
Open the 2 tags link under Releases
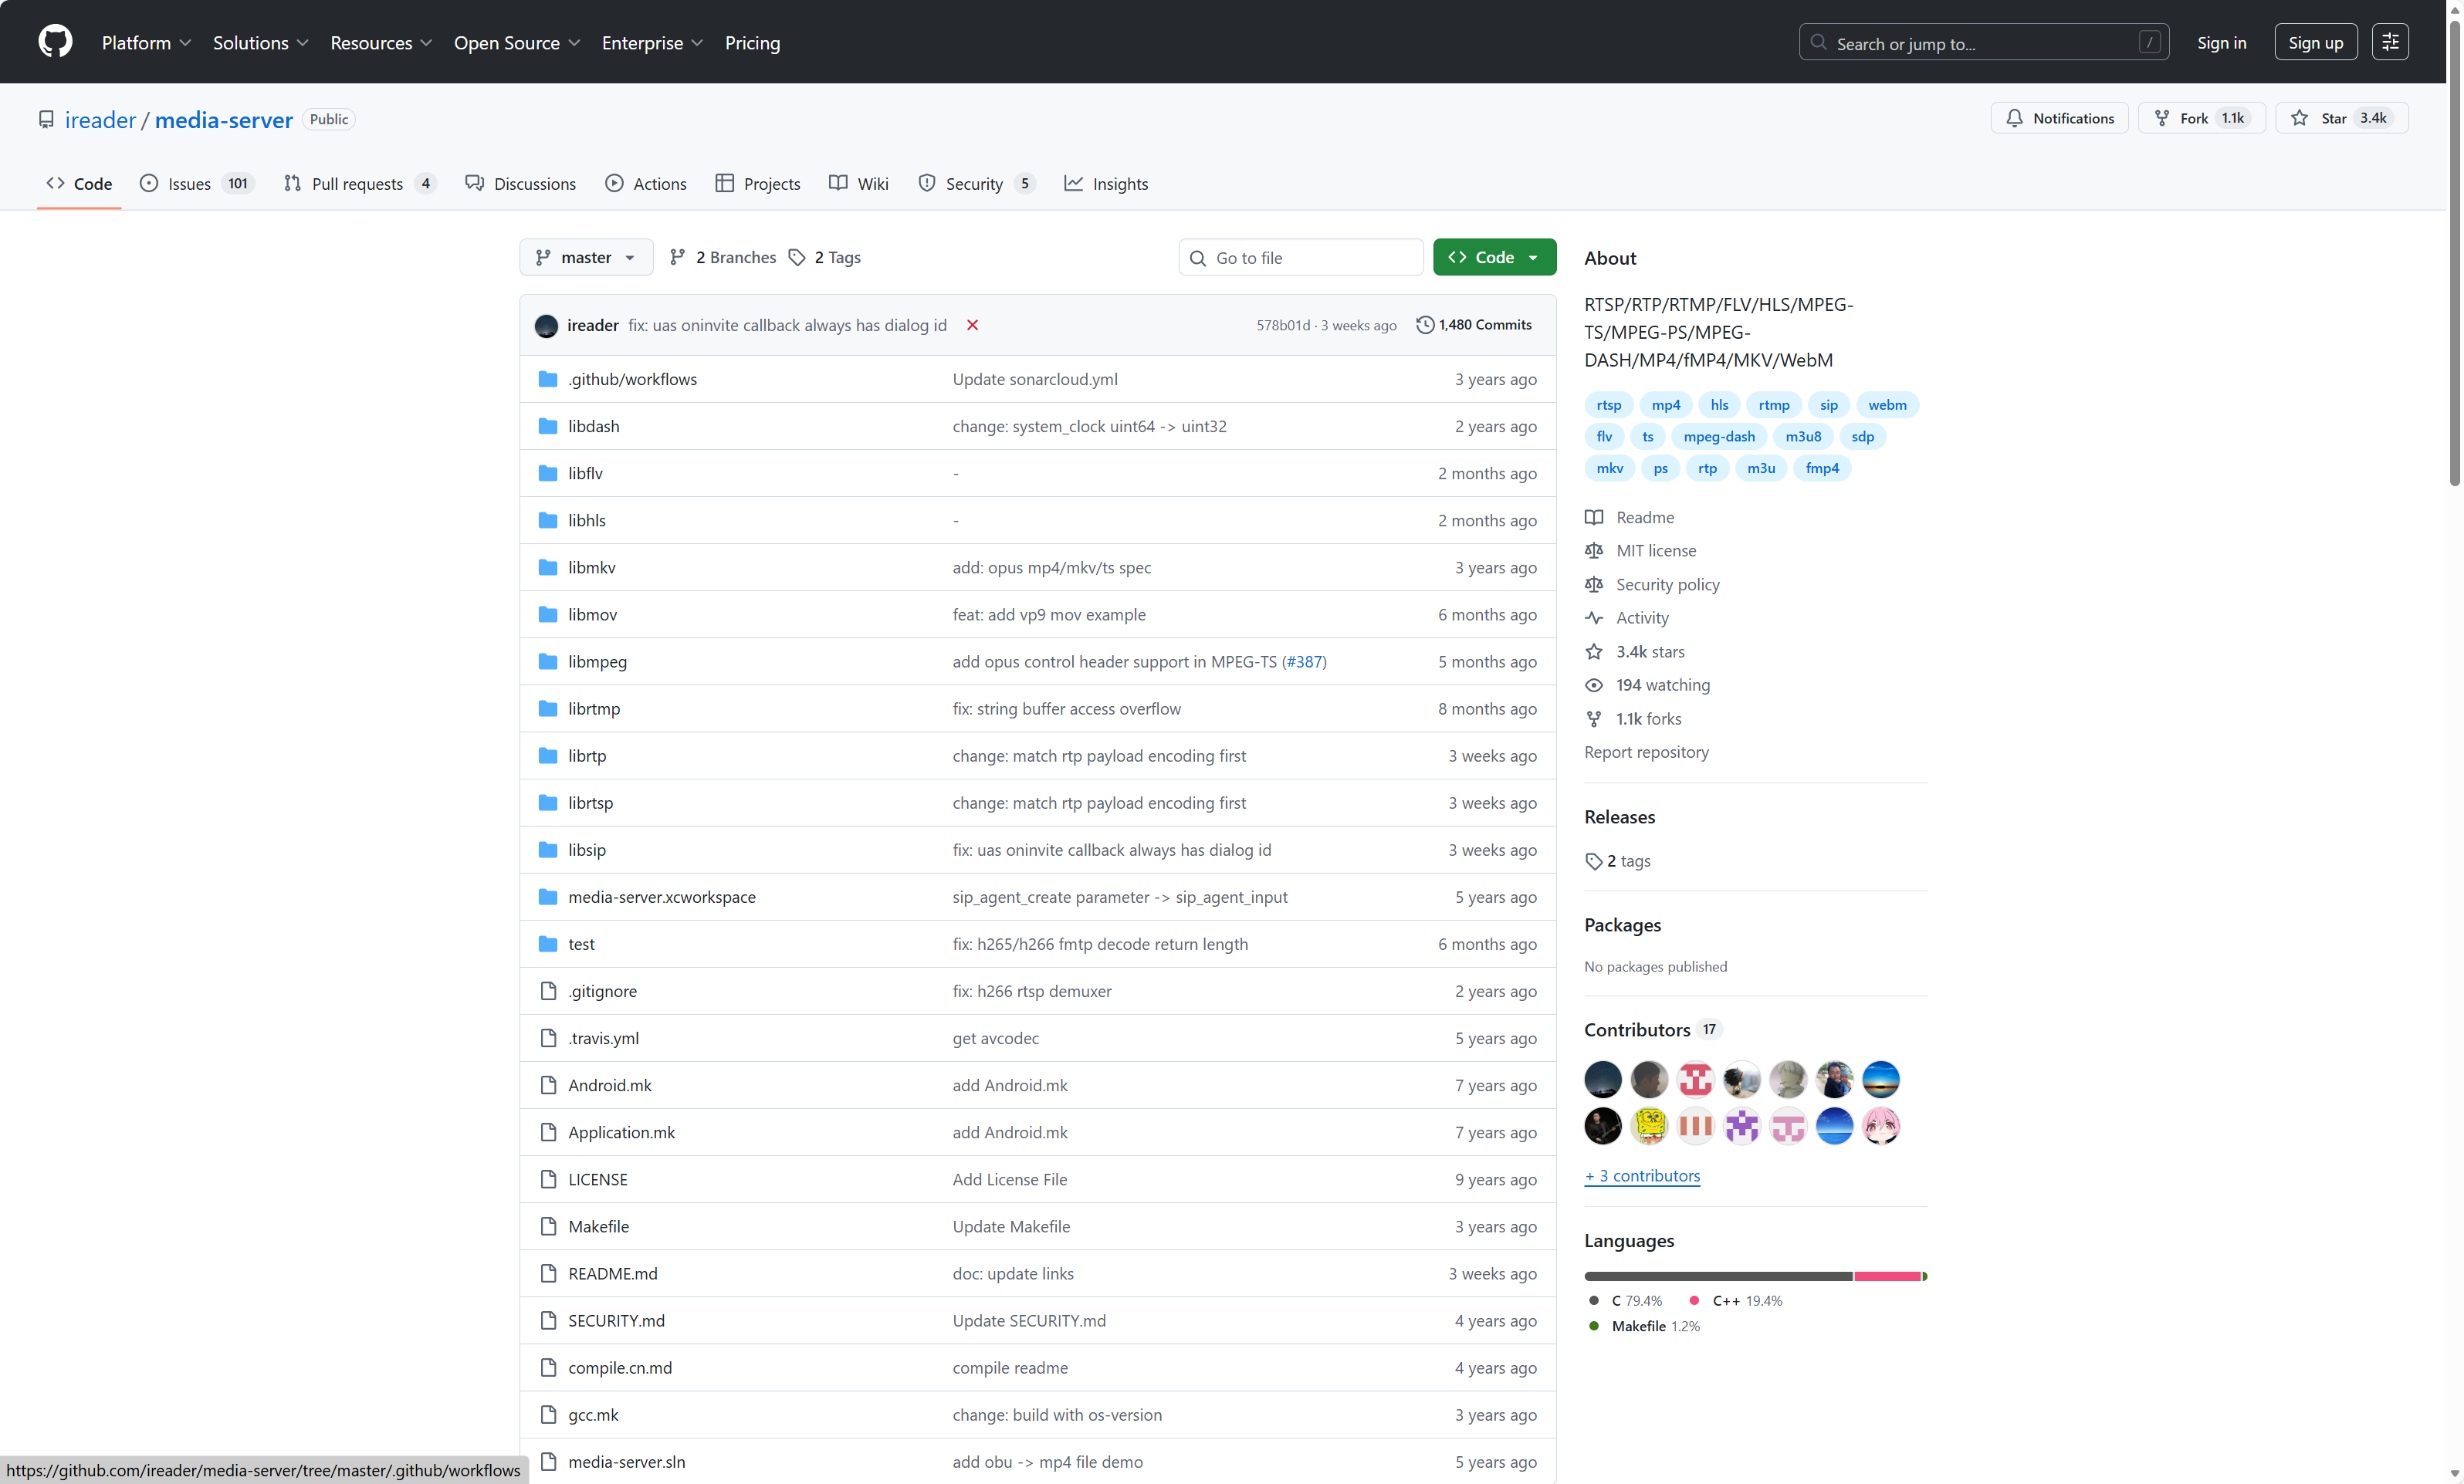[x=1618, y=861]
